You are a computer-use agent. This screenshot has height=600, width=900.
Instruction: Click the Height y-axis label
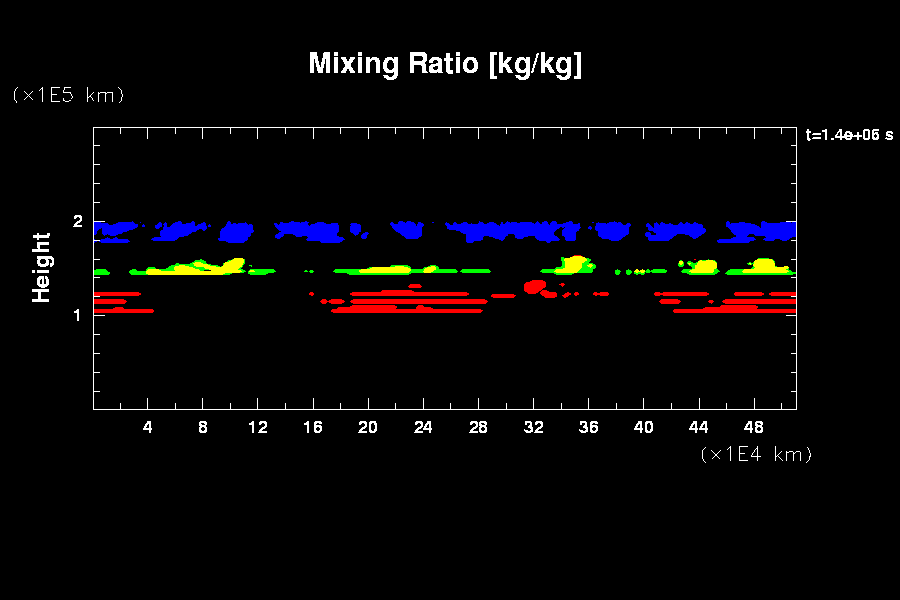pos(41,267)
